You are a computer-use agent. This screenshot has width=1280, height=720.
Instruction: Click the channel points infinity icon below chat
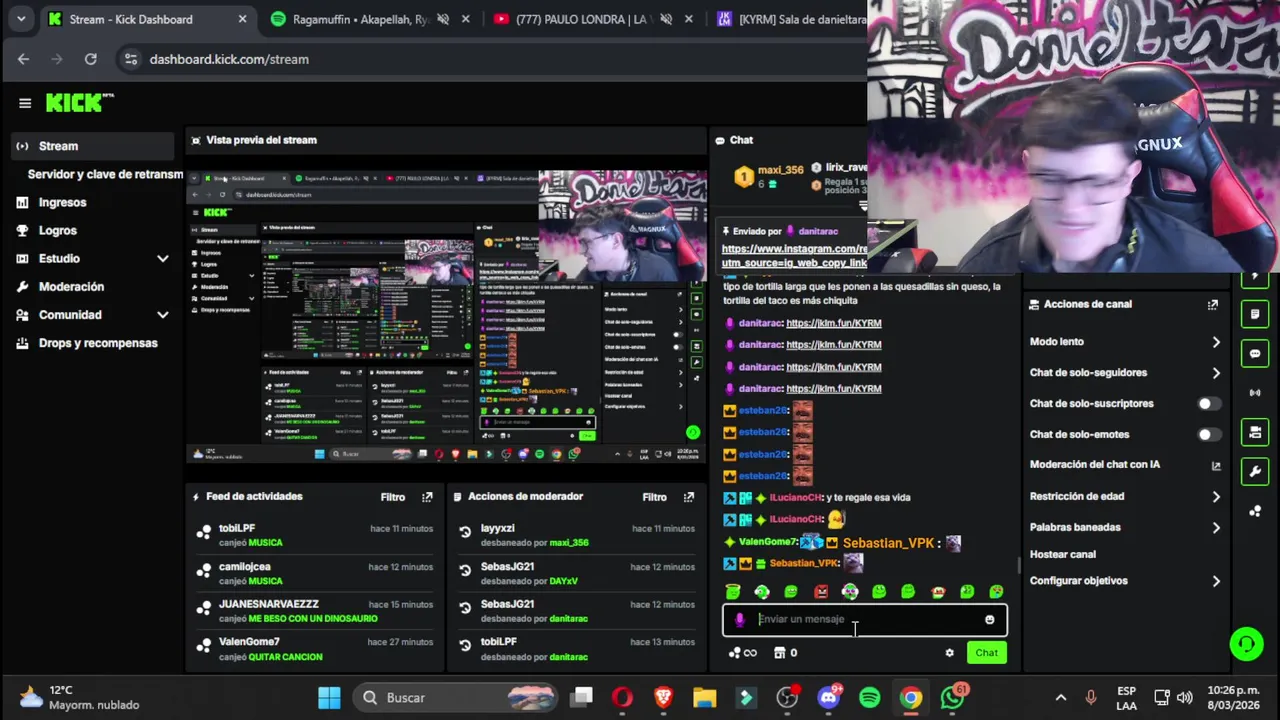click(x=743, y=653)
